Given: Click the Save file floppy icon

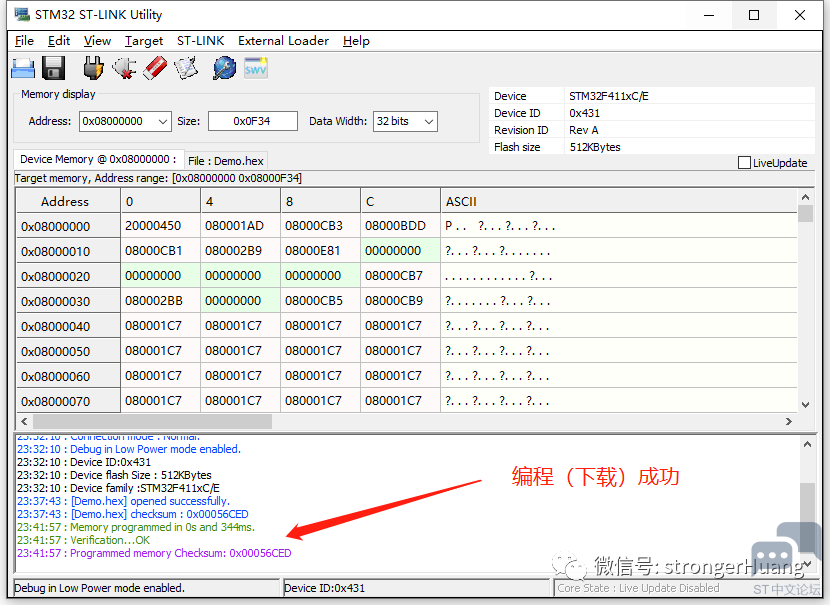Looking at the screenshot, I should pos(53,68).
